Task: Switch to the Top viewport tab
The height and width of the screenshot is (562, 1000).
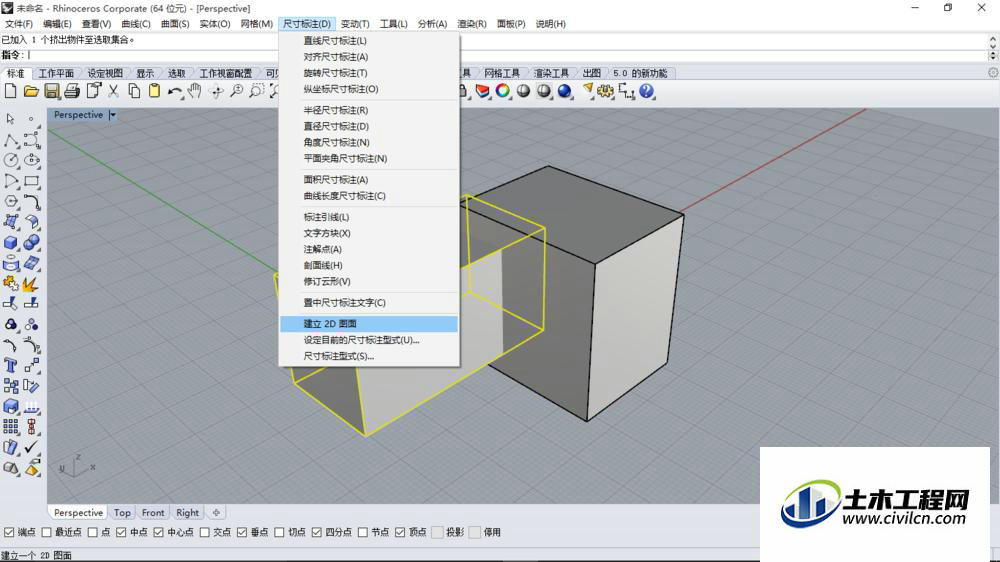Action: [x=122, y=512]
